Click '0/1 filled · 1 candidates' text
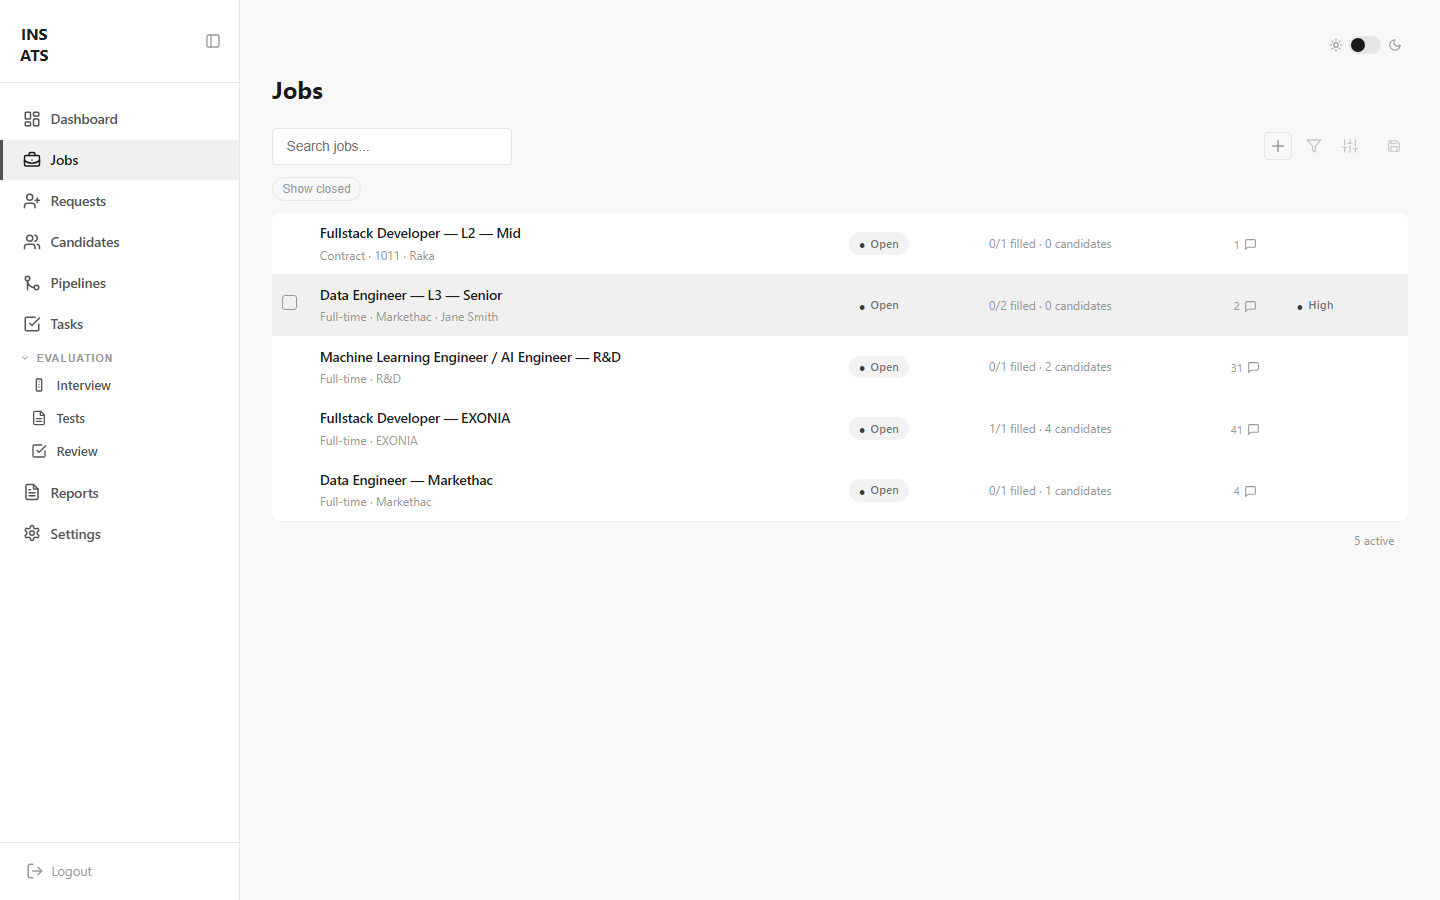 point(1050,491)
